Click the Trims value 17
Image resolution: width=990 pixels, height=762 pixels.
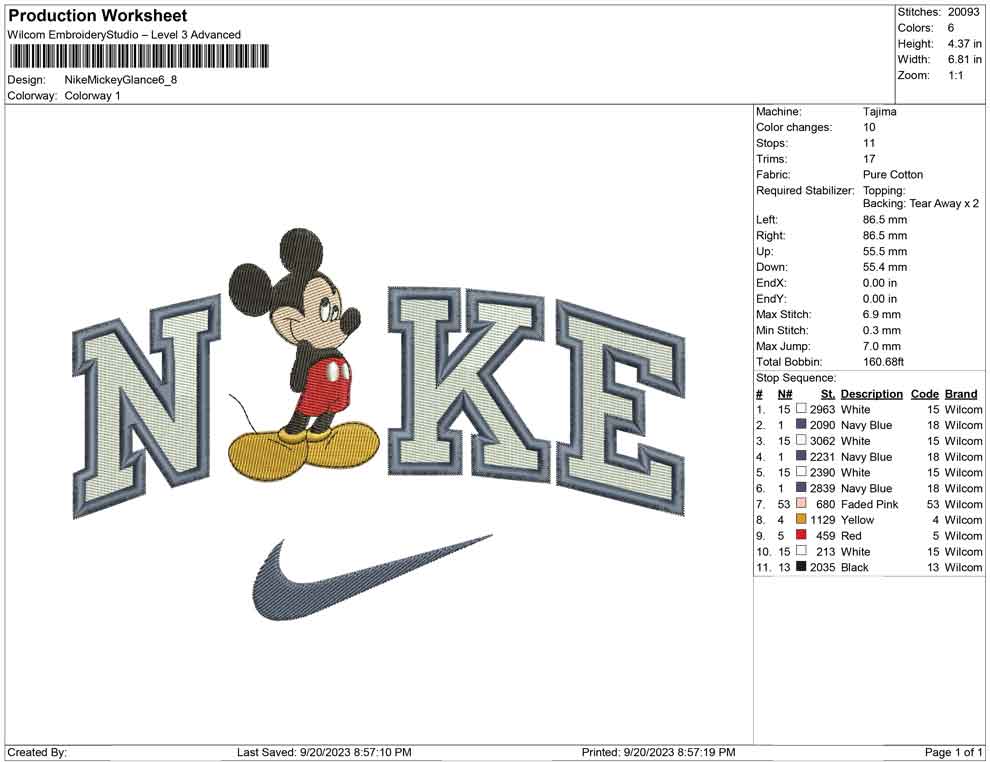(869, 159)
